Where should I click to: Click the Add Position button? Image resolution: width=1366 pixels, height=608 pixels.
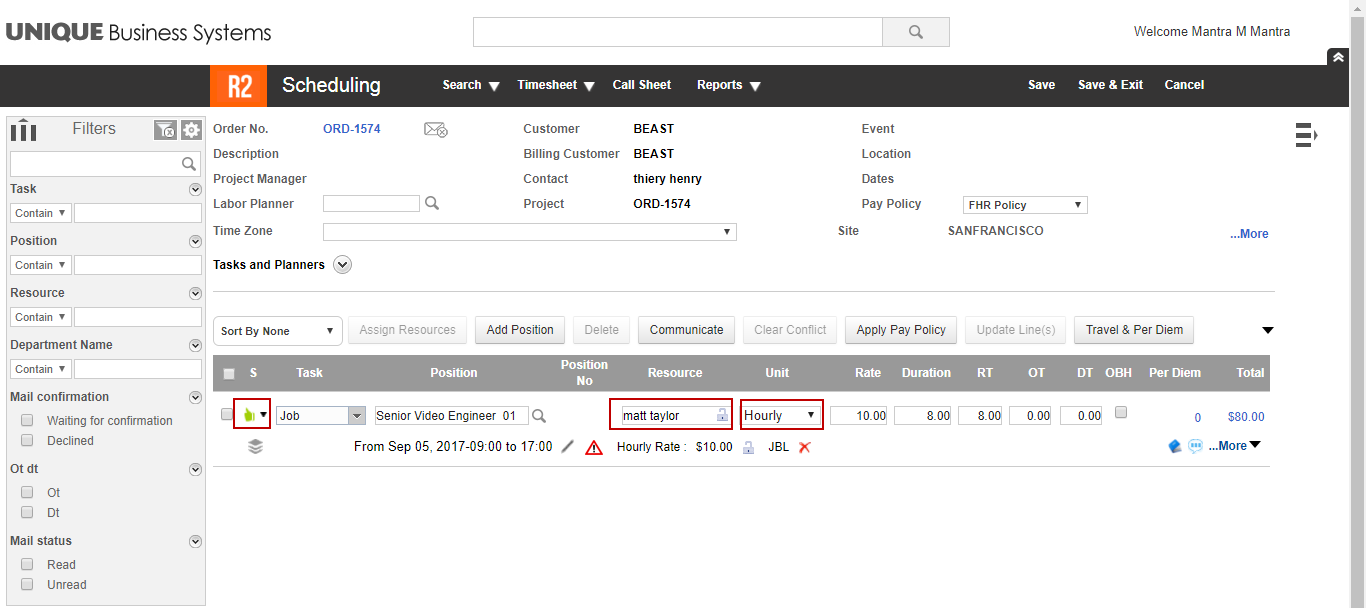520,330
